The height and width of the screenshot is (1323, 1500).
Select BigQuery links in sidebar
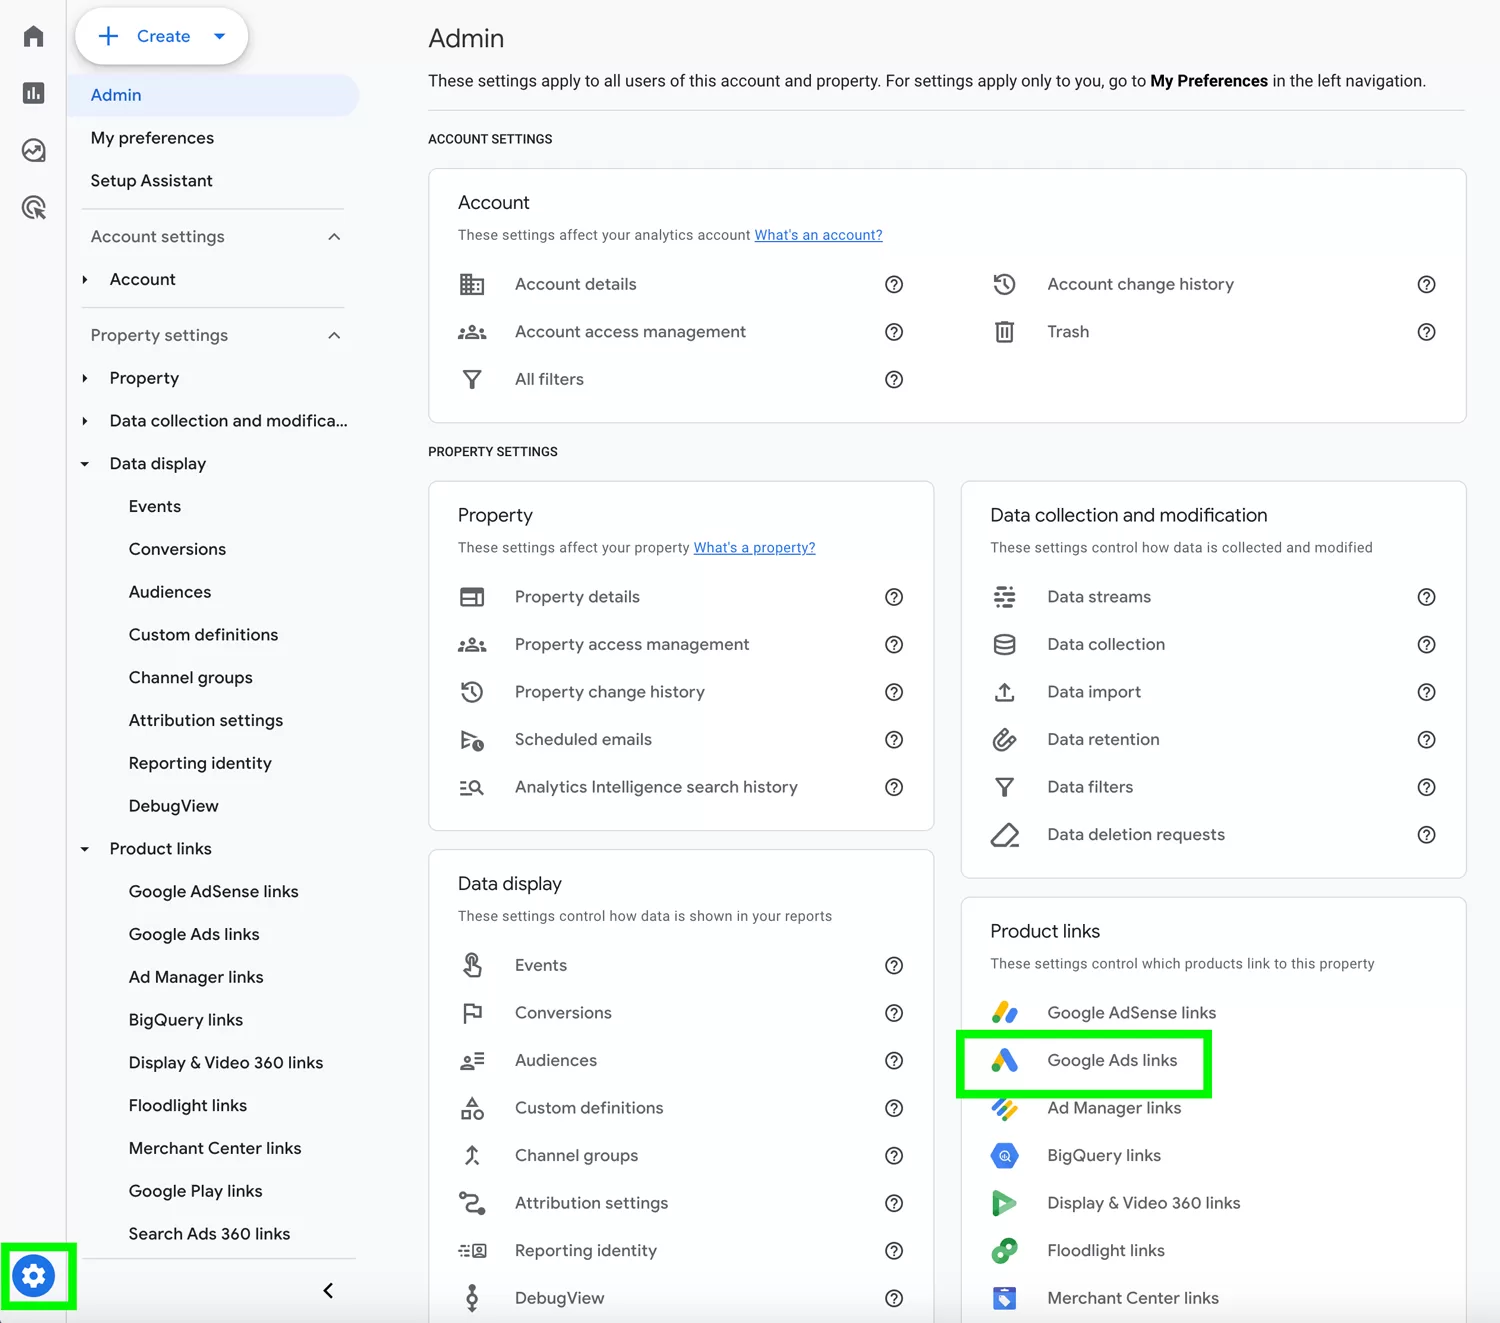pos(185,1020)
